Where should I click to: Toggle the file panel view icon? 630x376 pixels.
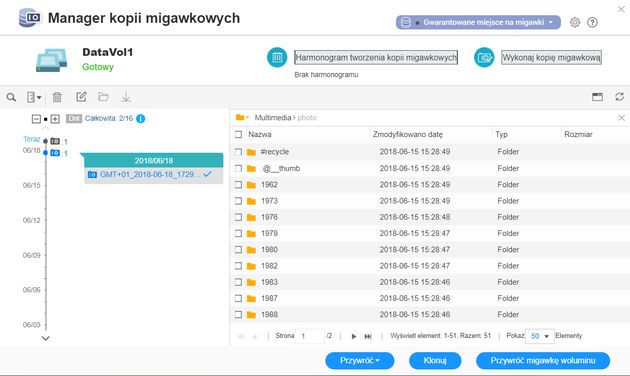click(x=597, y=97)
